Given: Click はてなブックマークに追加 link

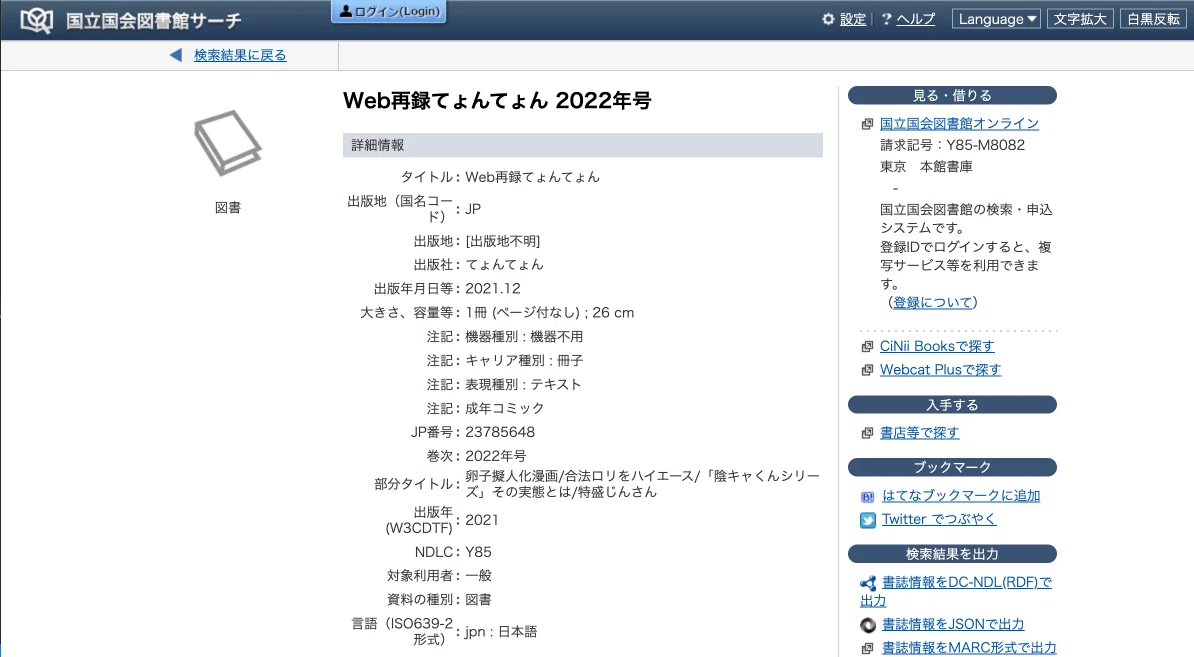Looking at the screenshot, I should tap(961, 496).
